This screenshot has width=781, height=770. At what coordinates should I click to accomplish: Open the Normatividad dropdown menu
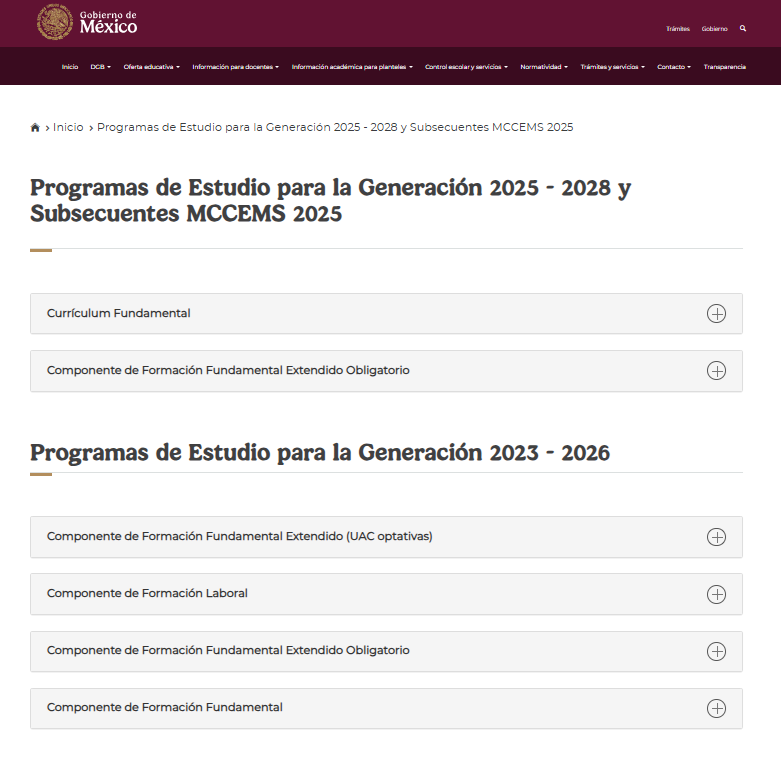(x=543, y=67)
